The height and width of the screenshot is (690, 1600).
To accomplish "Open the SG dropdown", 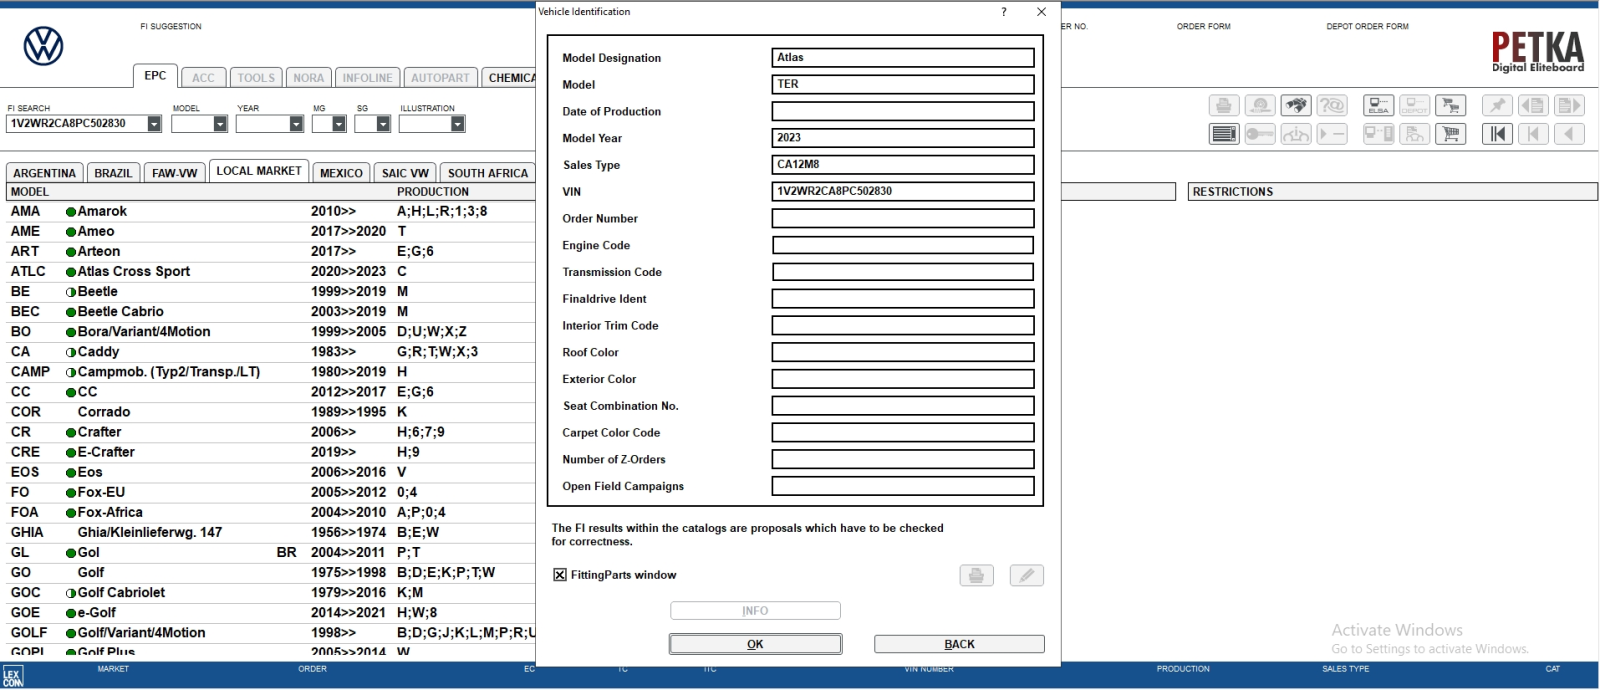I will point(383,124).
